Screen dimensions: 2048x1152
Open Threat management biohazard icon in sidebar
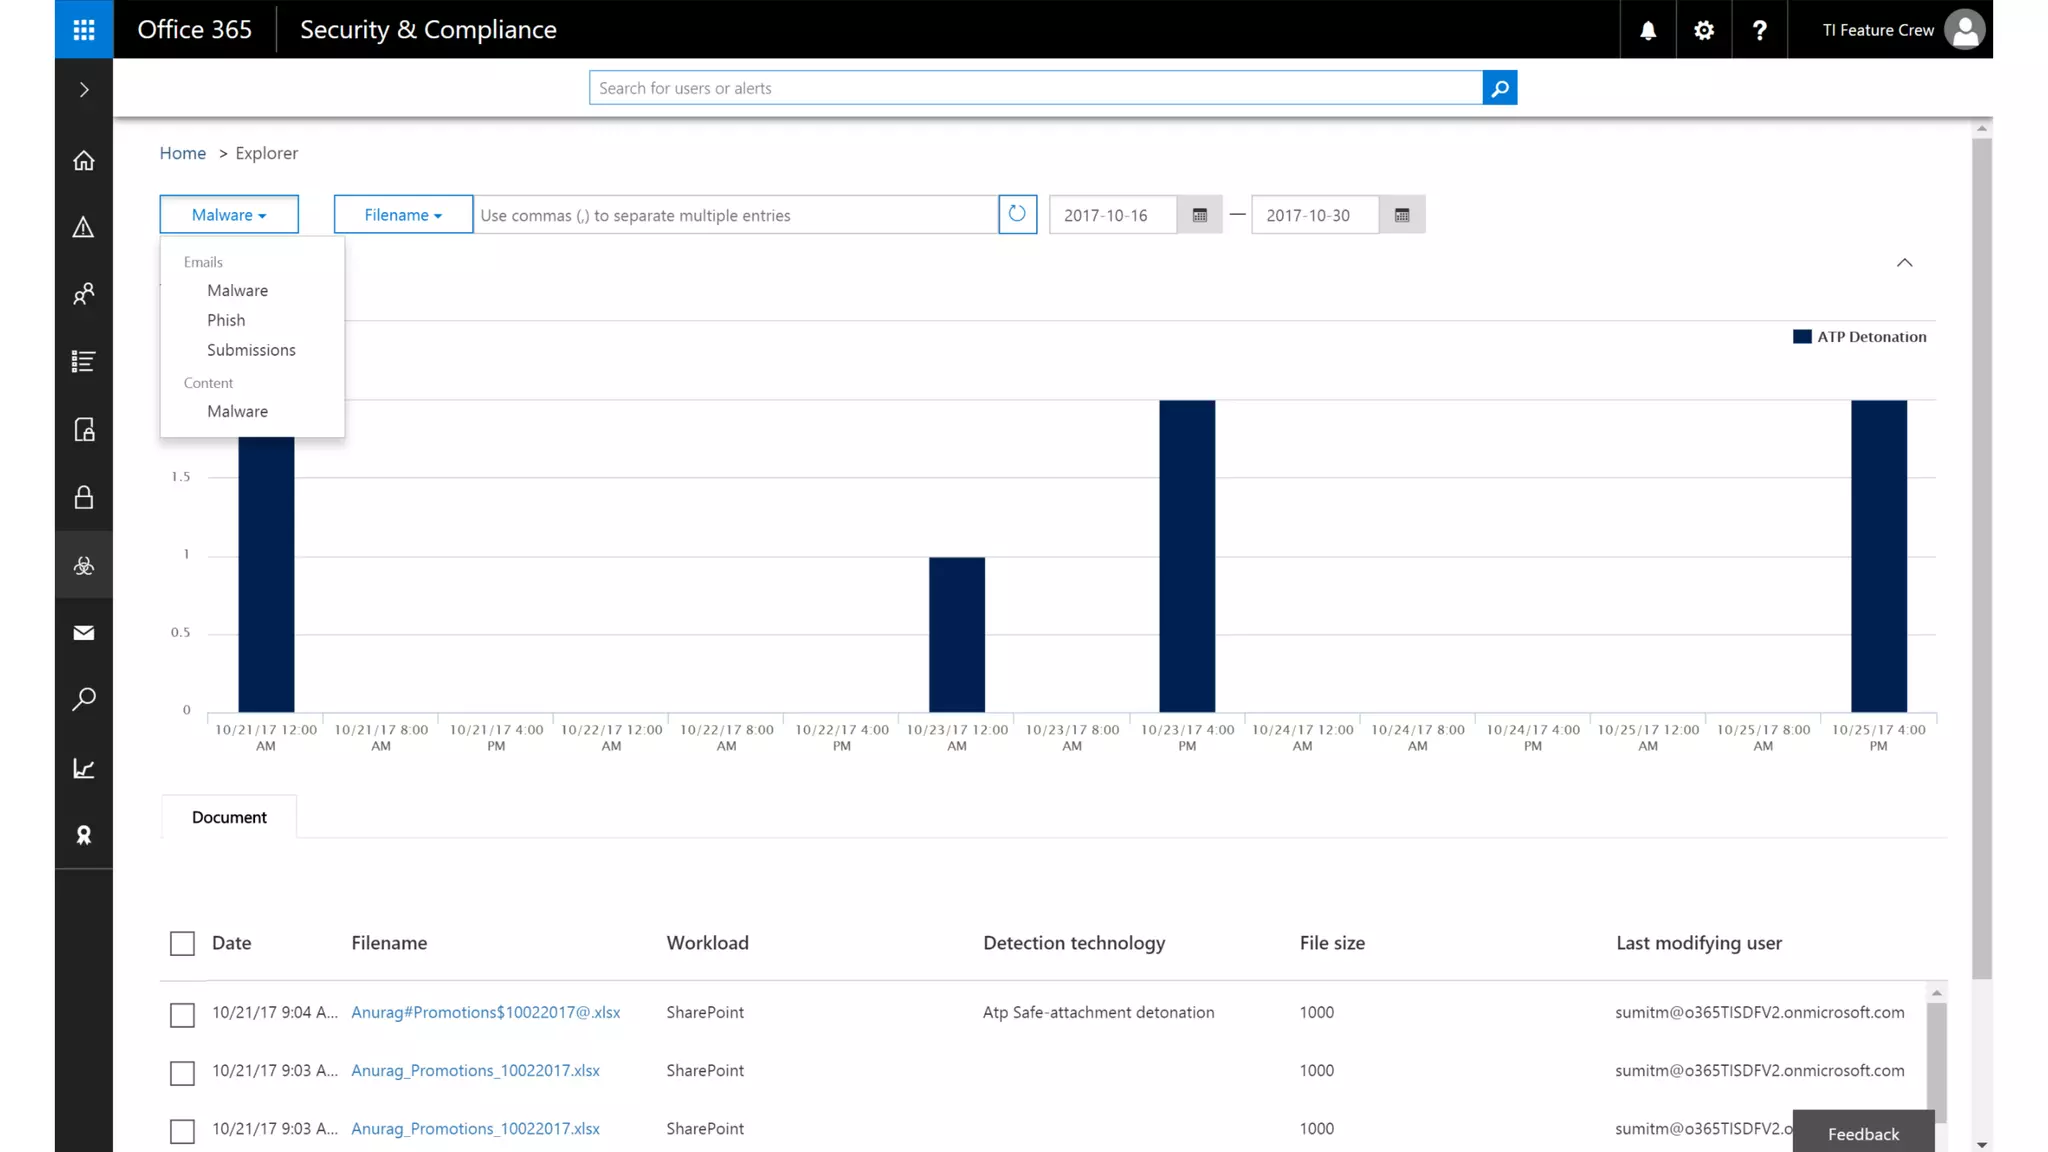point(84,566)
